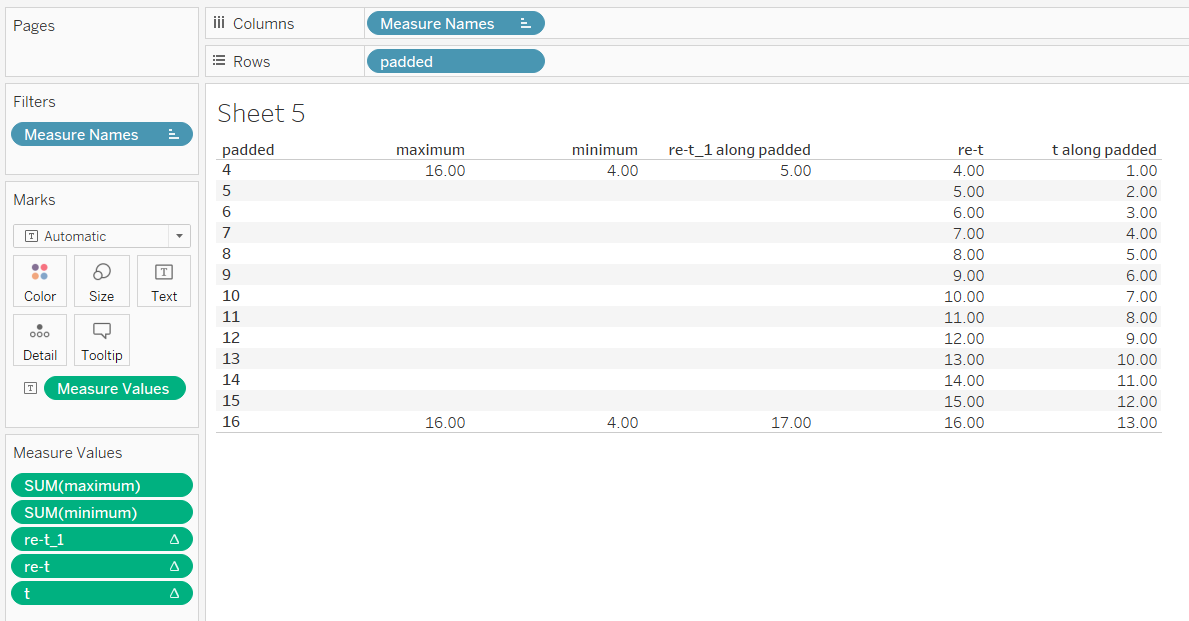Click the 9.00 value in re-t column

[968, 275]
